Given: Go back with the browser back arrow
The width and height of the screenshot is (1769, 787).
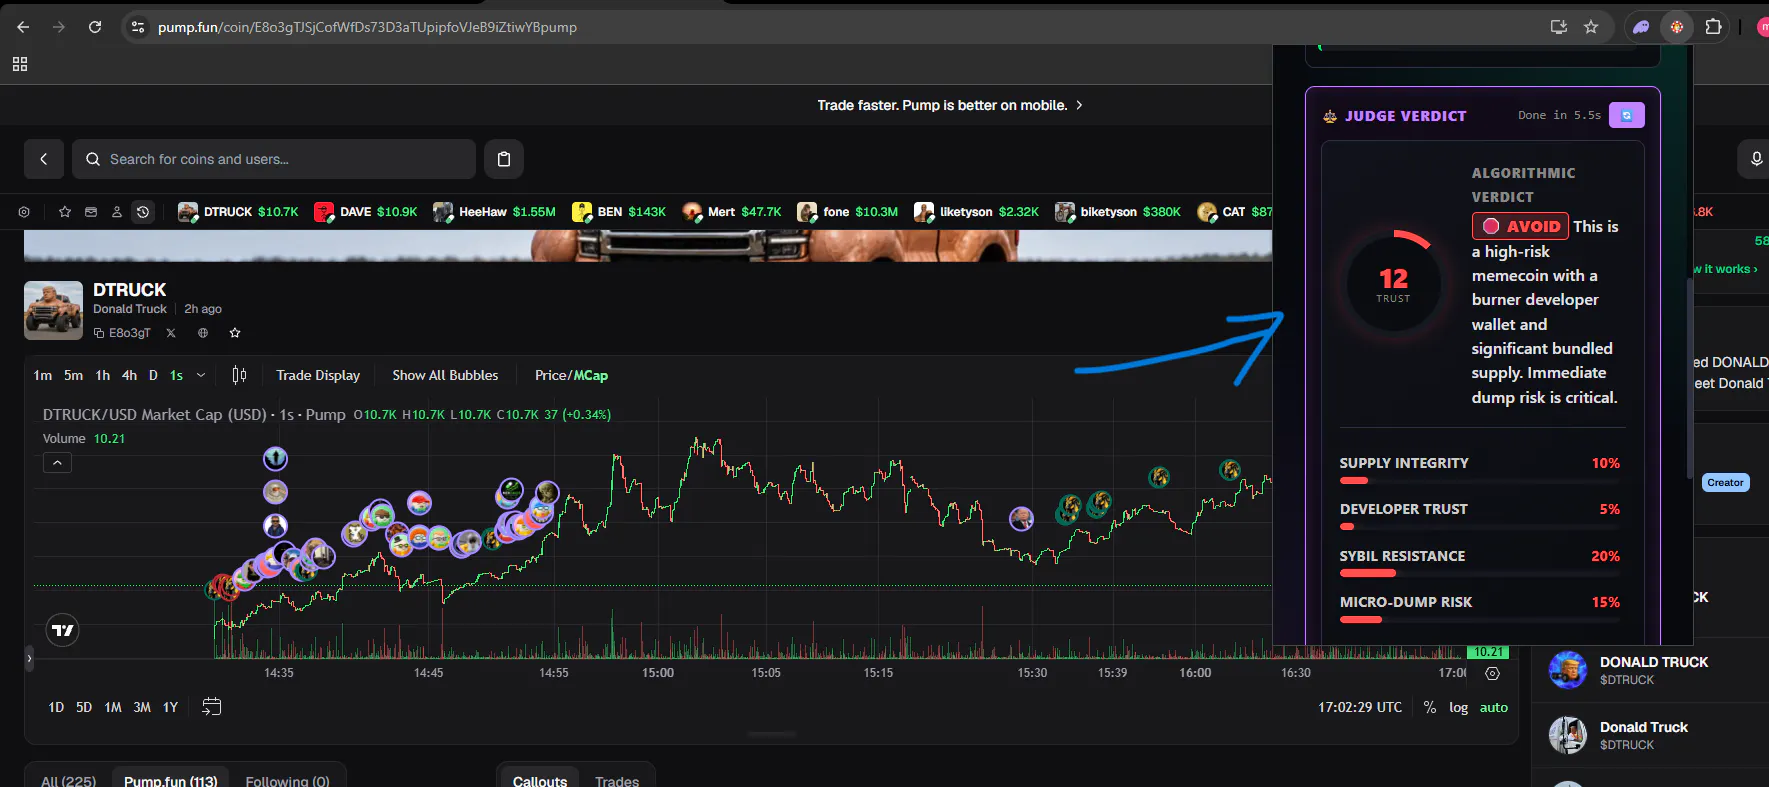Looking at the screenshot, I should click(23, 27).
